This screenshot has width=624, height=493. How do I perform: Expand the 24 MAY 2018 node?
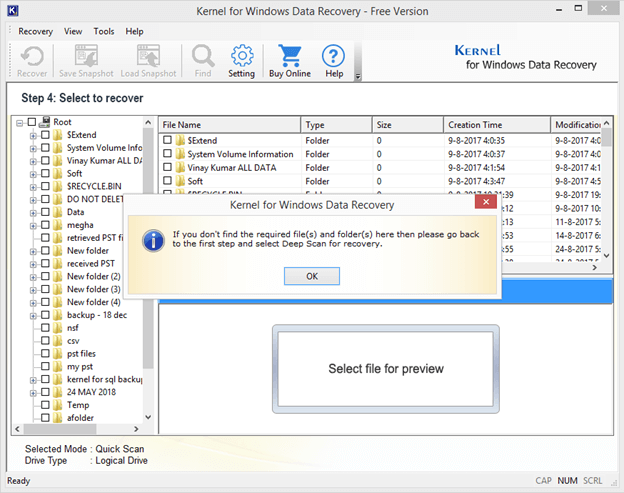pyautogui.click(x=33, y=393)
